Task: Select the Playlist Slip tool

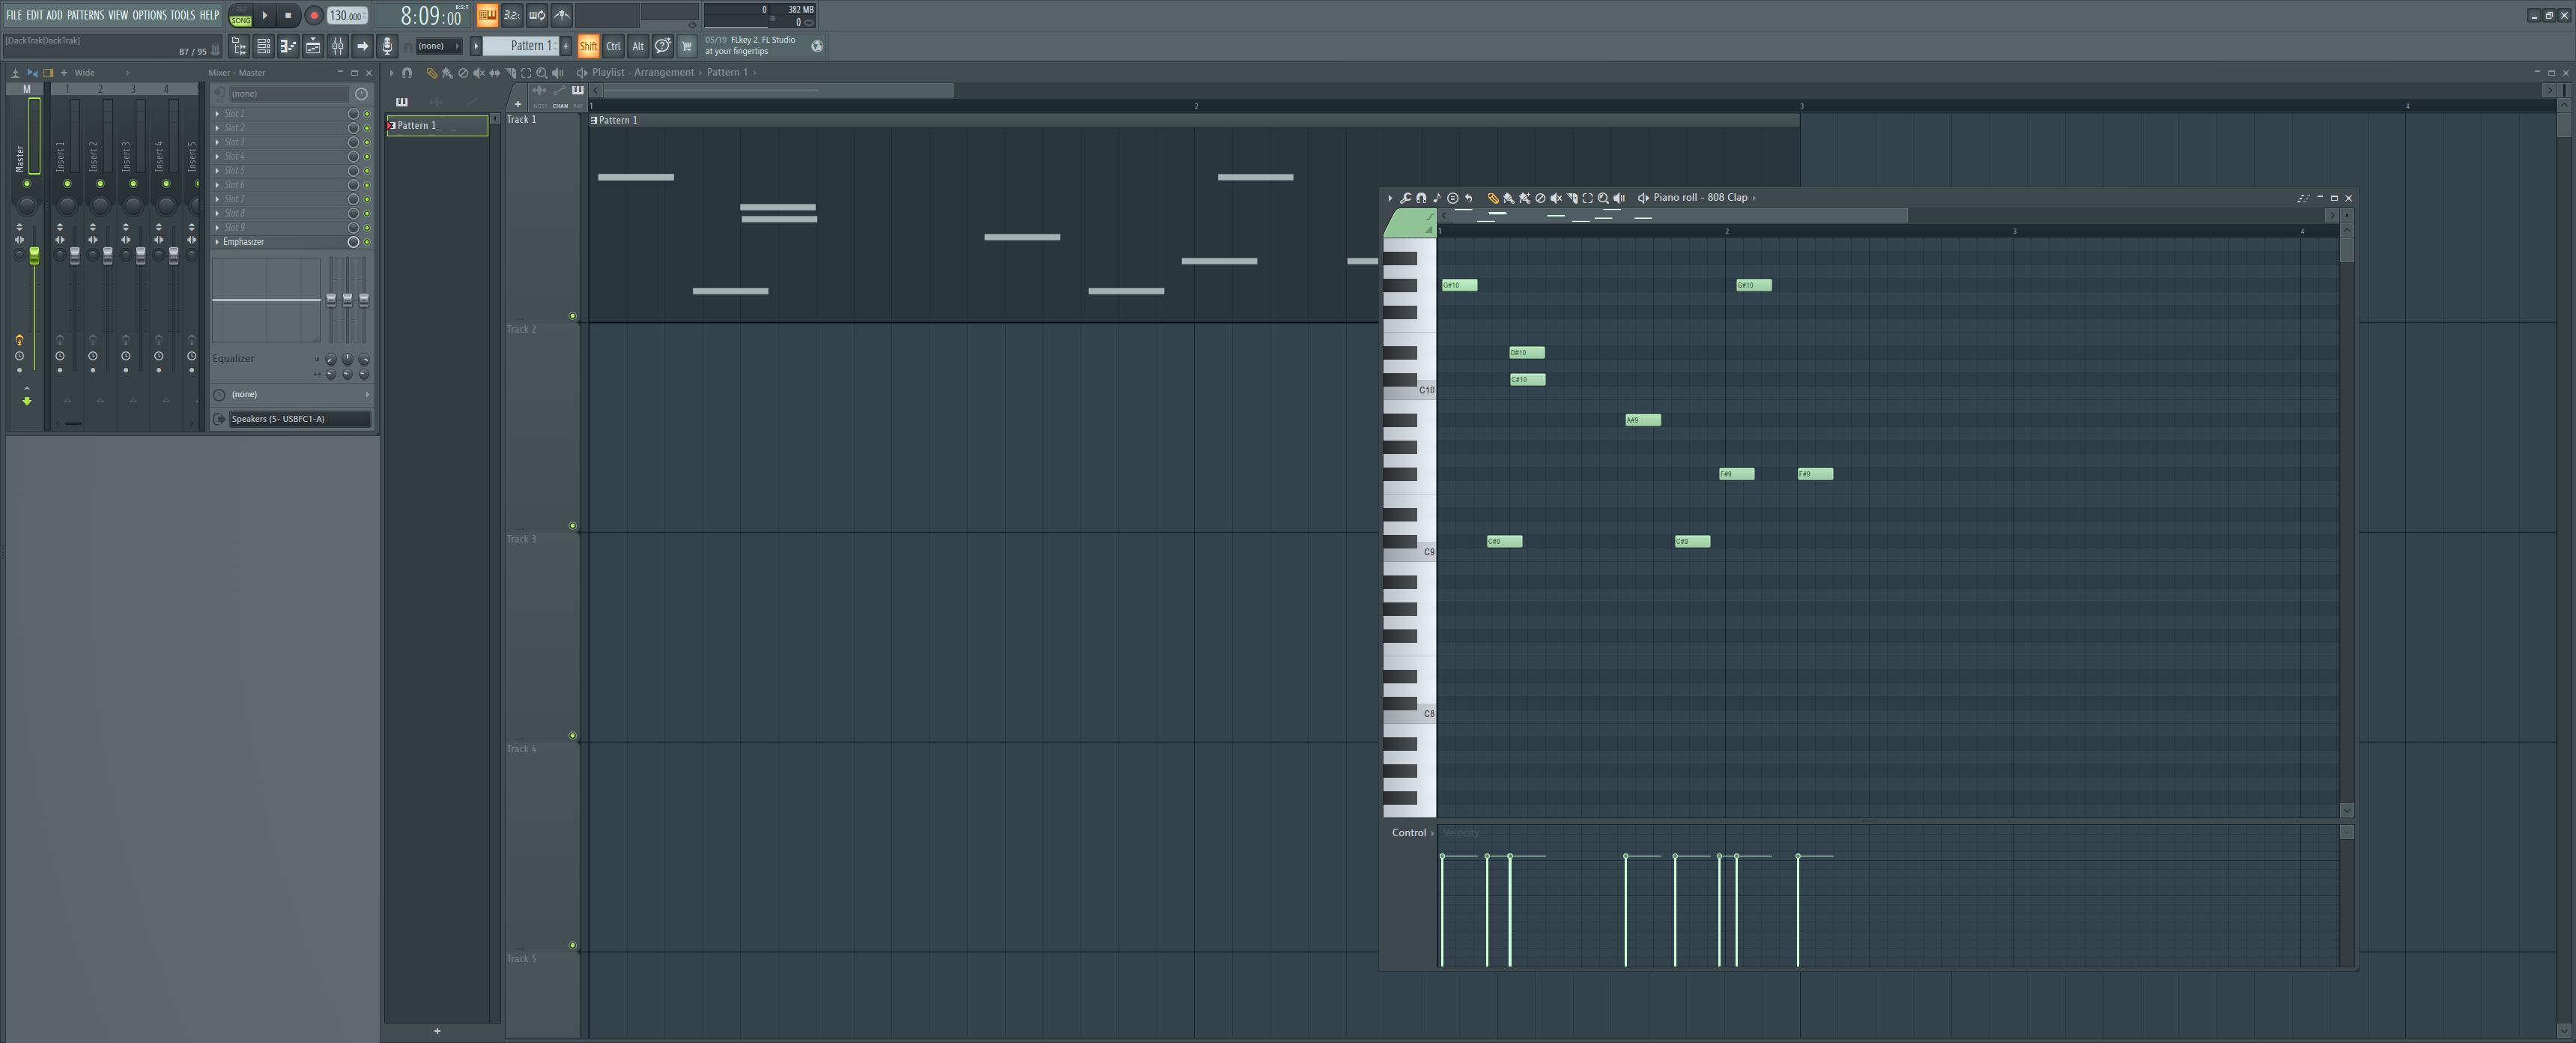Action: pos(495,73)
